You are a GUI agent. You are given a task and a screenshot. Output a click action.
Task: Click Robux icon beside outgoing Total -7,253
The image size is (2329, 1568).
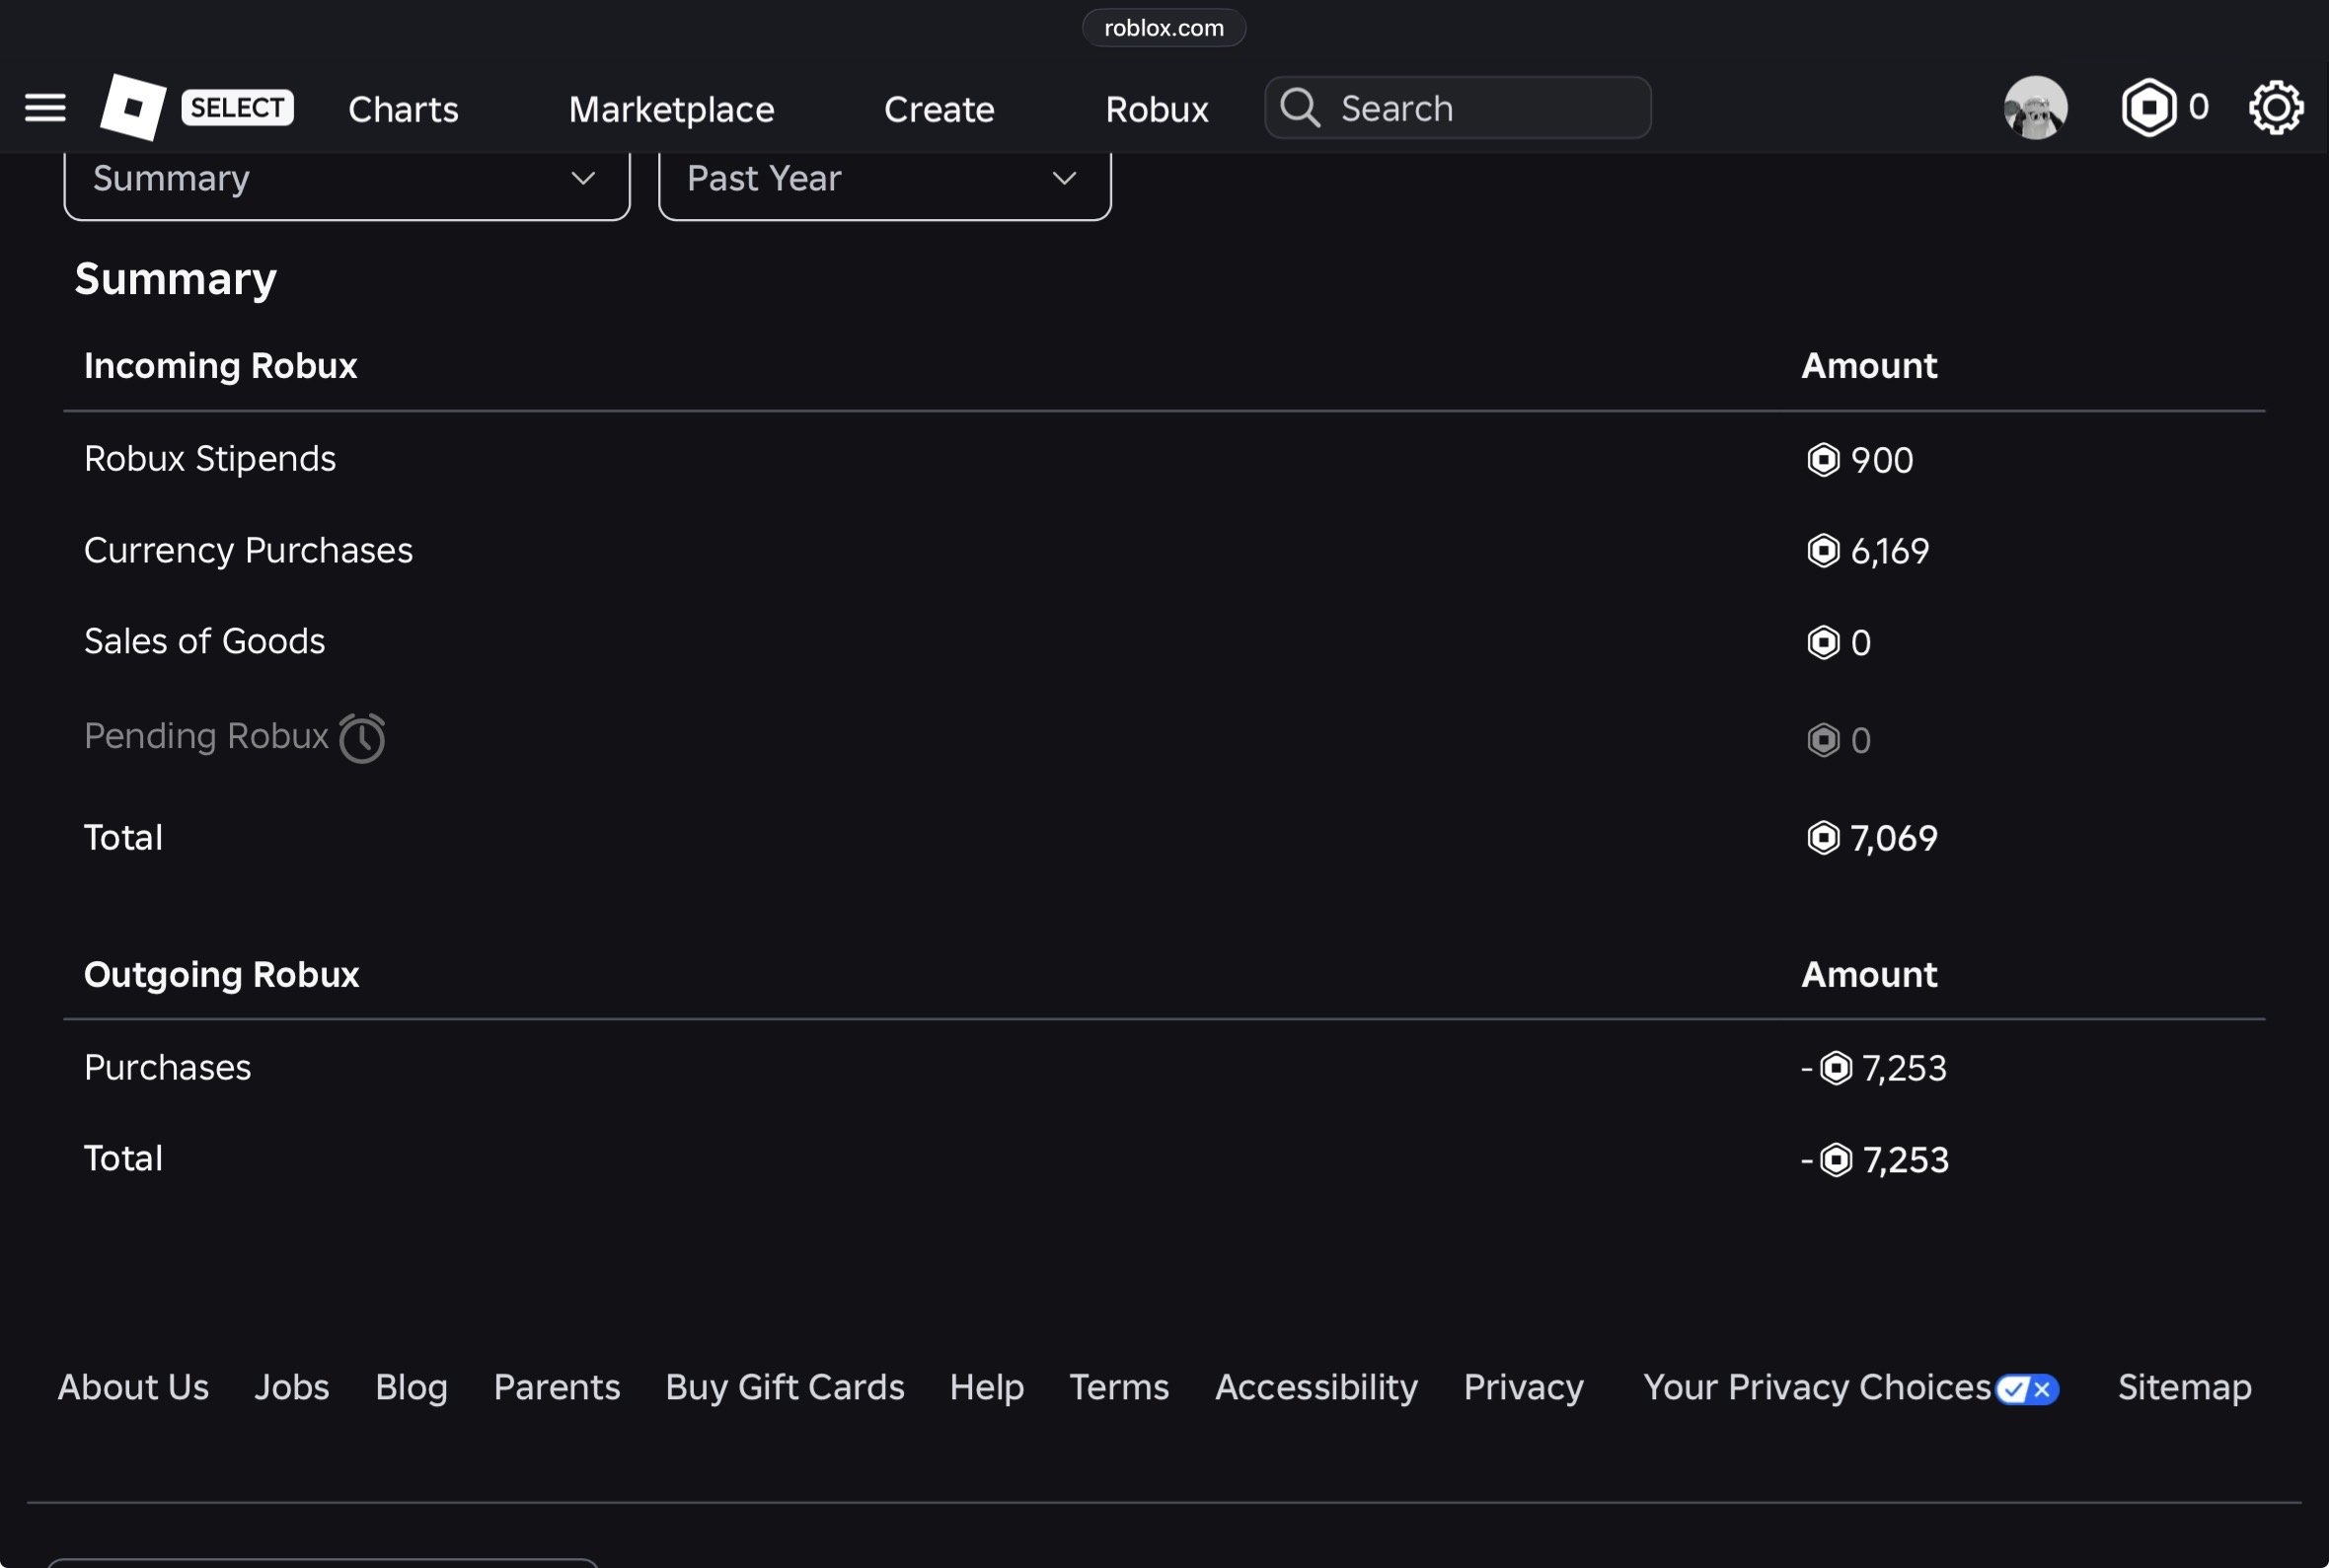coord(1836,1160)
